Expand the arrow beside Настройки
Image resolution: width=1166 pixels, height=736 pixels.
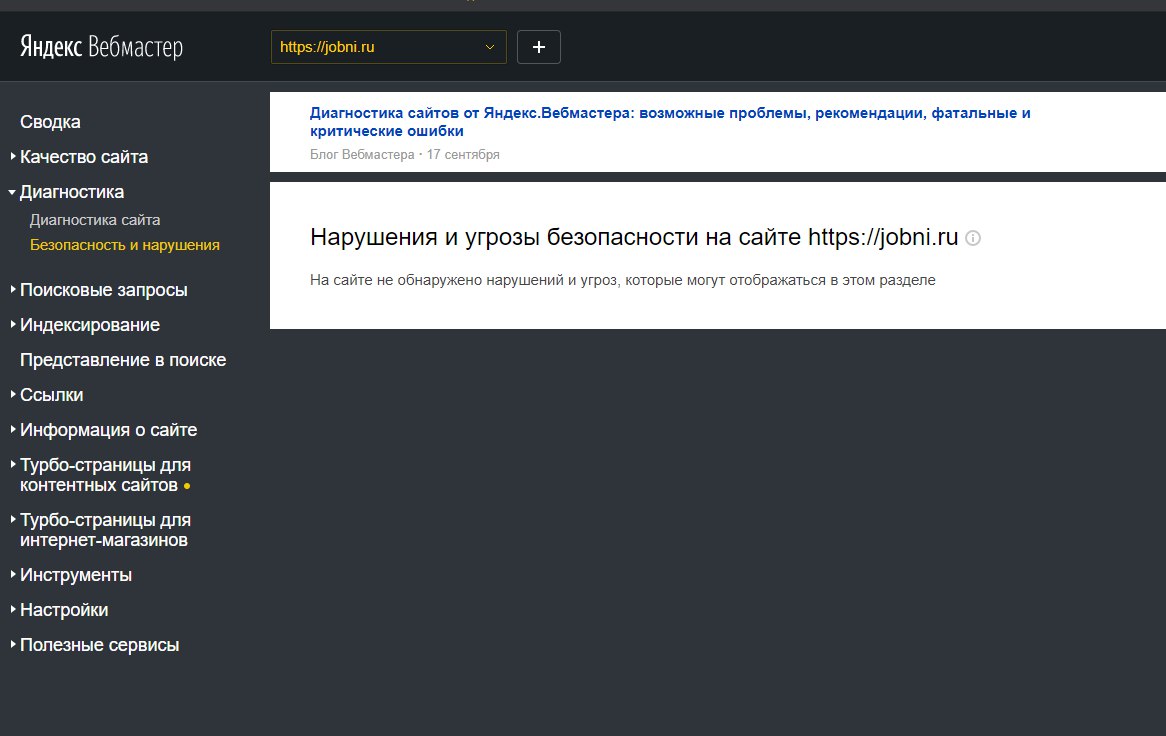click(13, 609)
